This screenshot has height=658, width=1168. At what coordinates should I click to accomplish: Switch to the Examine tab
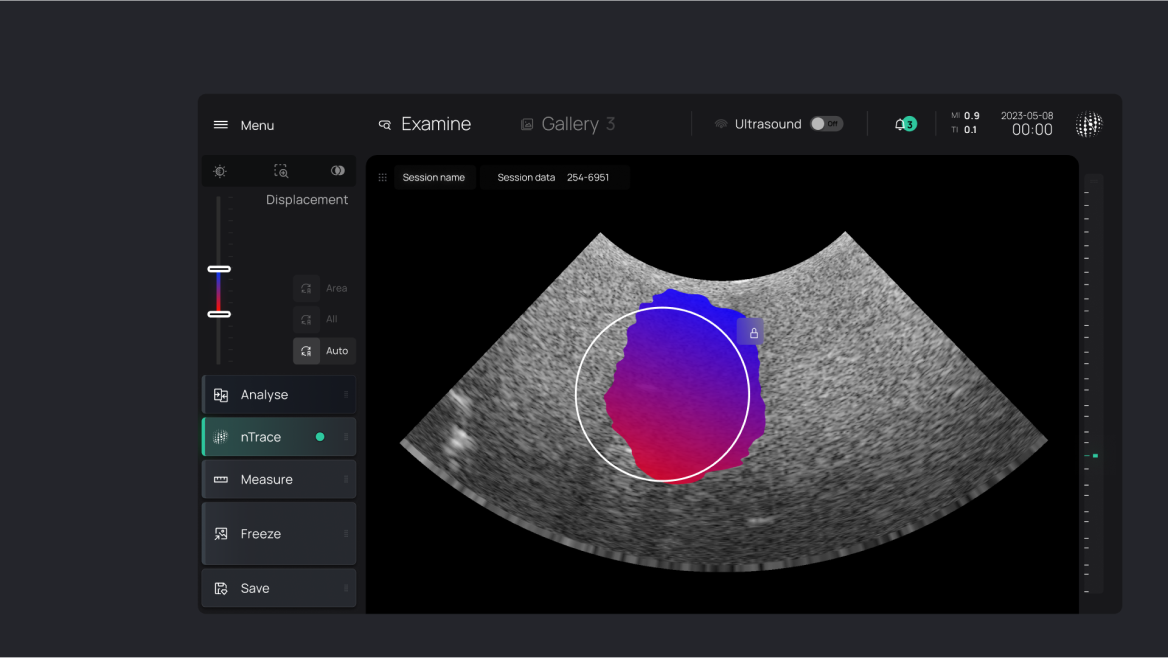[424, 125]
